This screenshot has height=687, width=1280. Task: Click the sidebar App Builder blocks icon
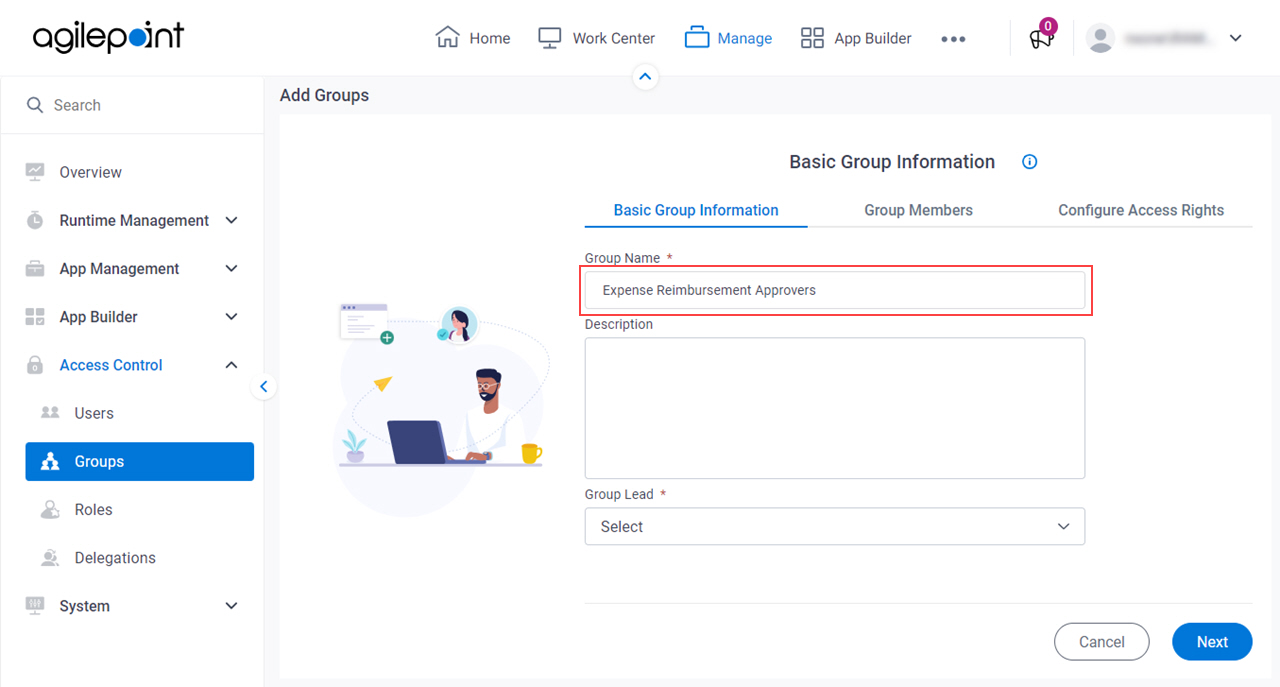[x=35, y=317]
